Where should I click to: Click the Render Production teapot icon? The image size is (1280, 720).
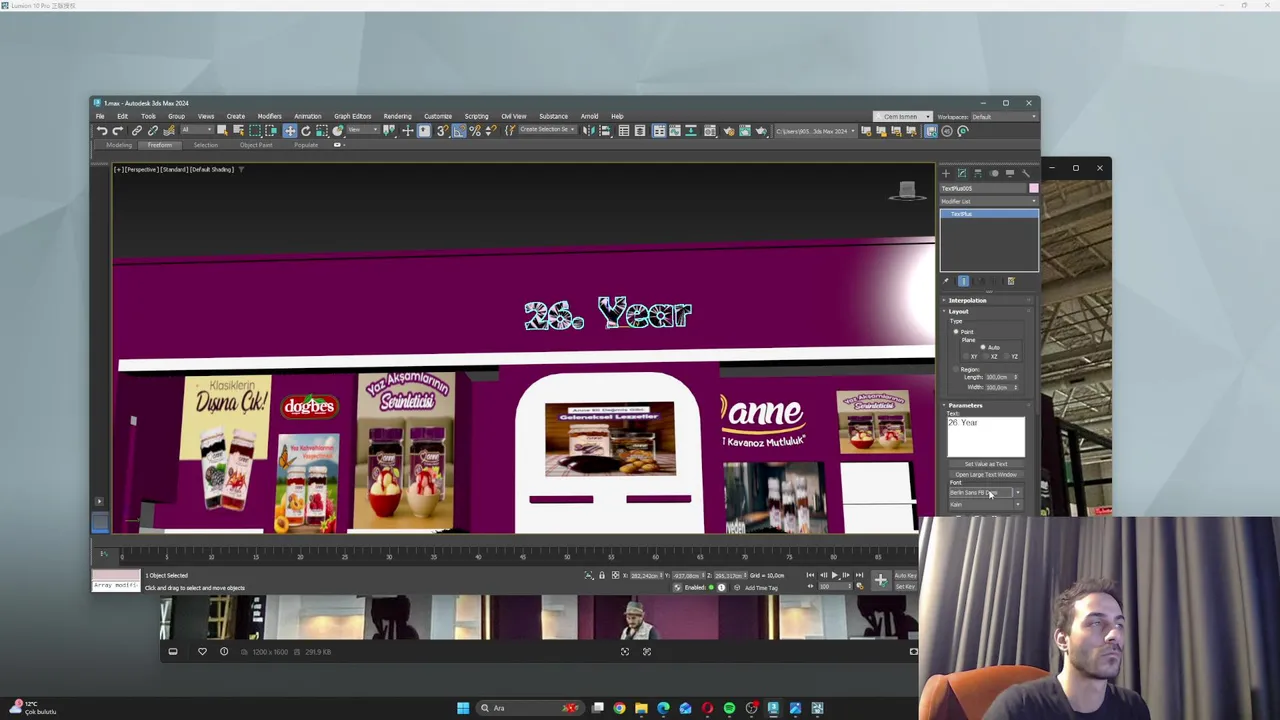pos(761,131)
